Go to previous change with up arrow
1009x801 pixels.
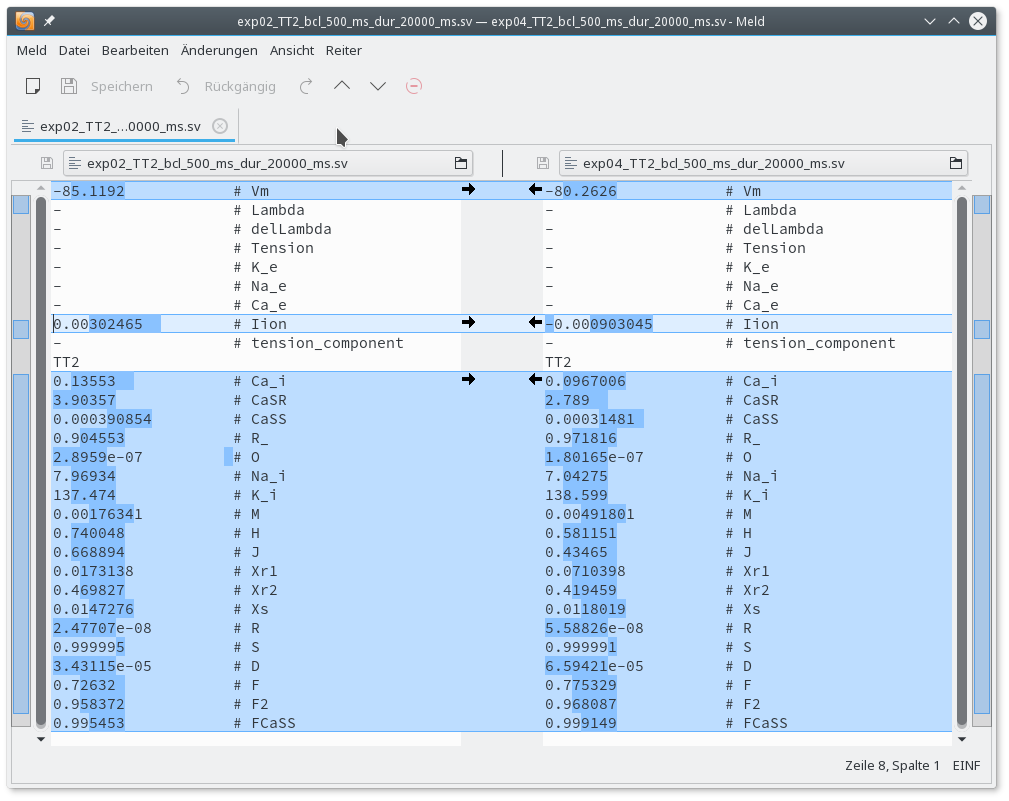[x=342, y=86]
